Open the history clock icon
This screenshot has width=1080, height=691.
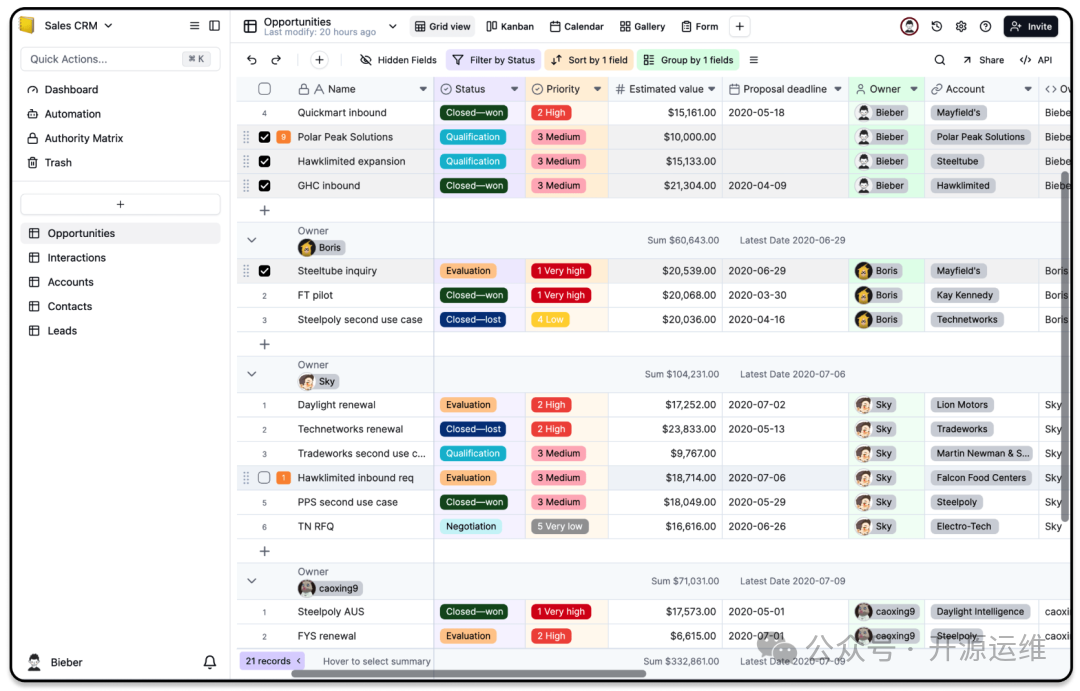[x=937, y=27]
